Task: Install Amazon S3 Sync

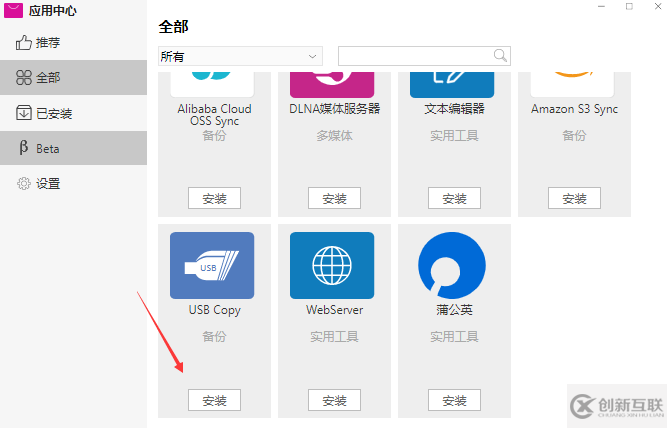Action: (574, 198)
